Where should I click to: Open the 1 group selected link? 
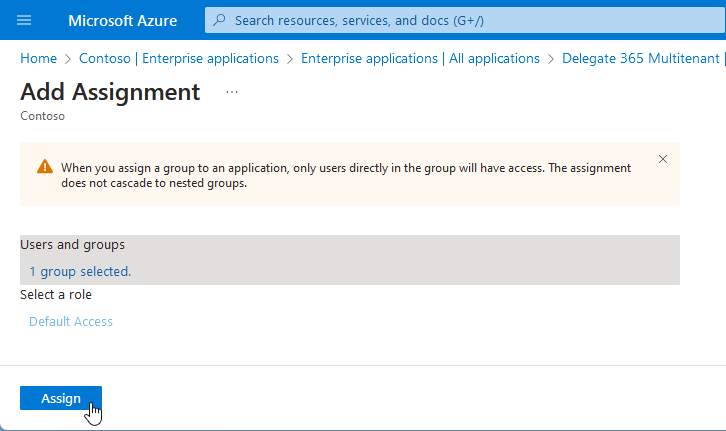[x=80, y=271]
